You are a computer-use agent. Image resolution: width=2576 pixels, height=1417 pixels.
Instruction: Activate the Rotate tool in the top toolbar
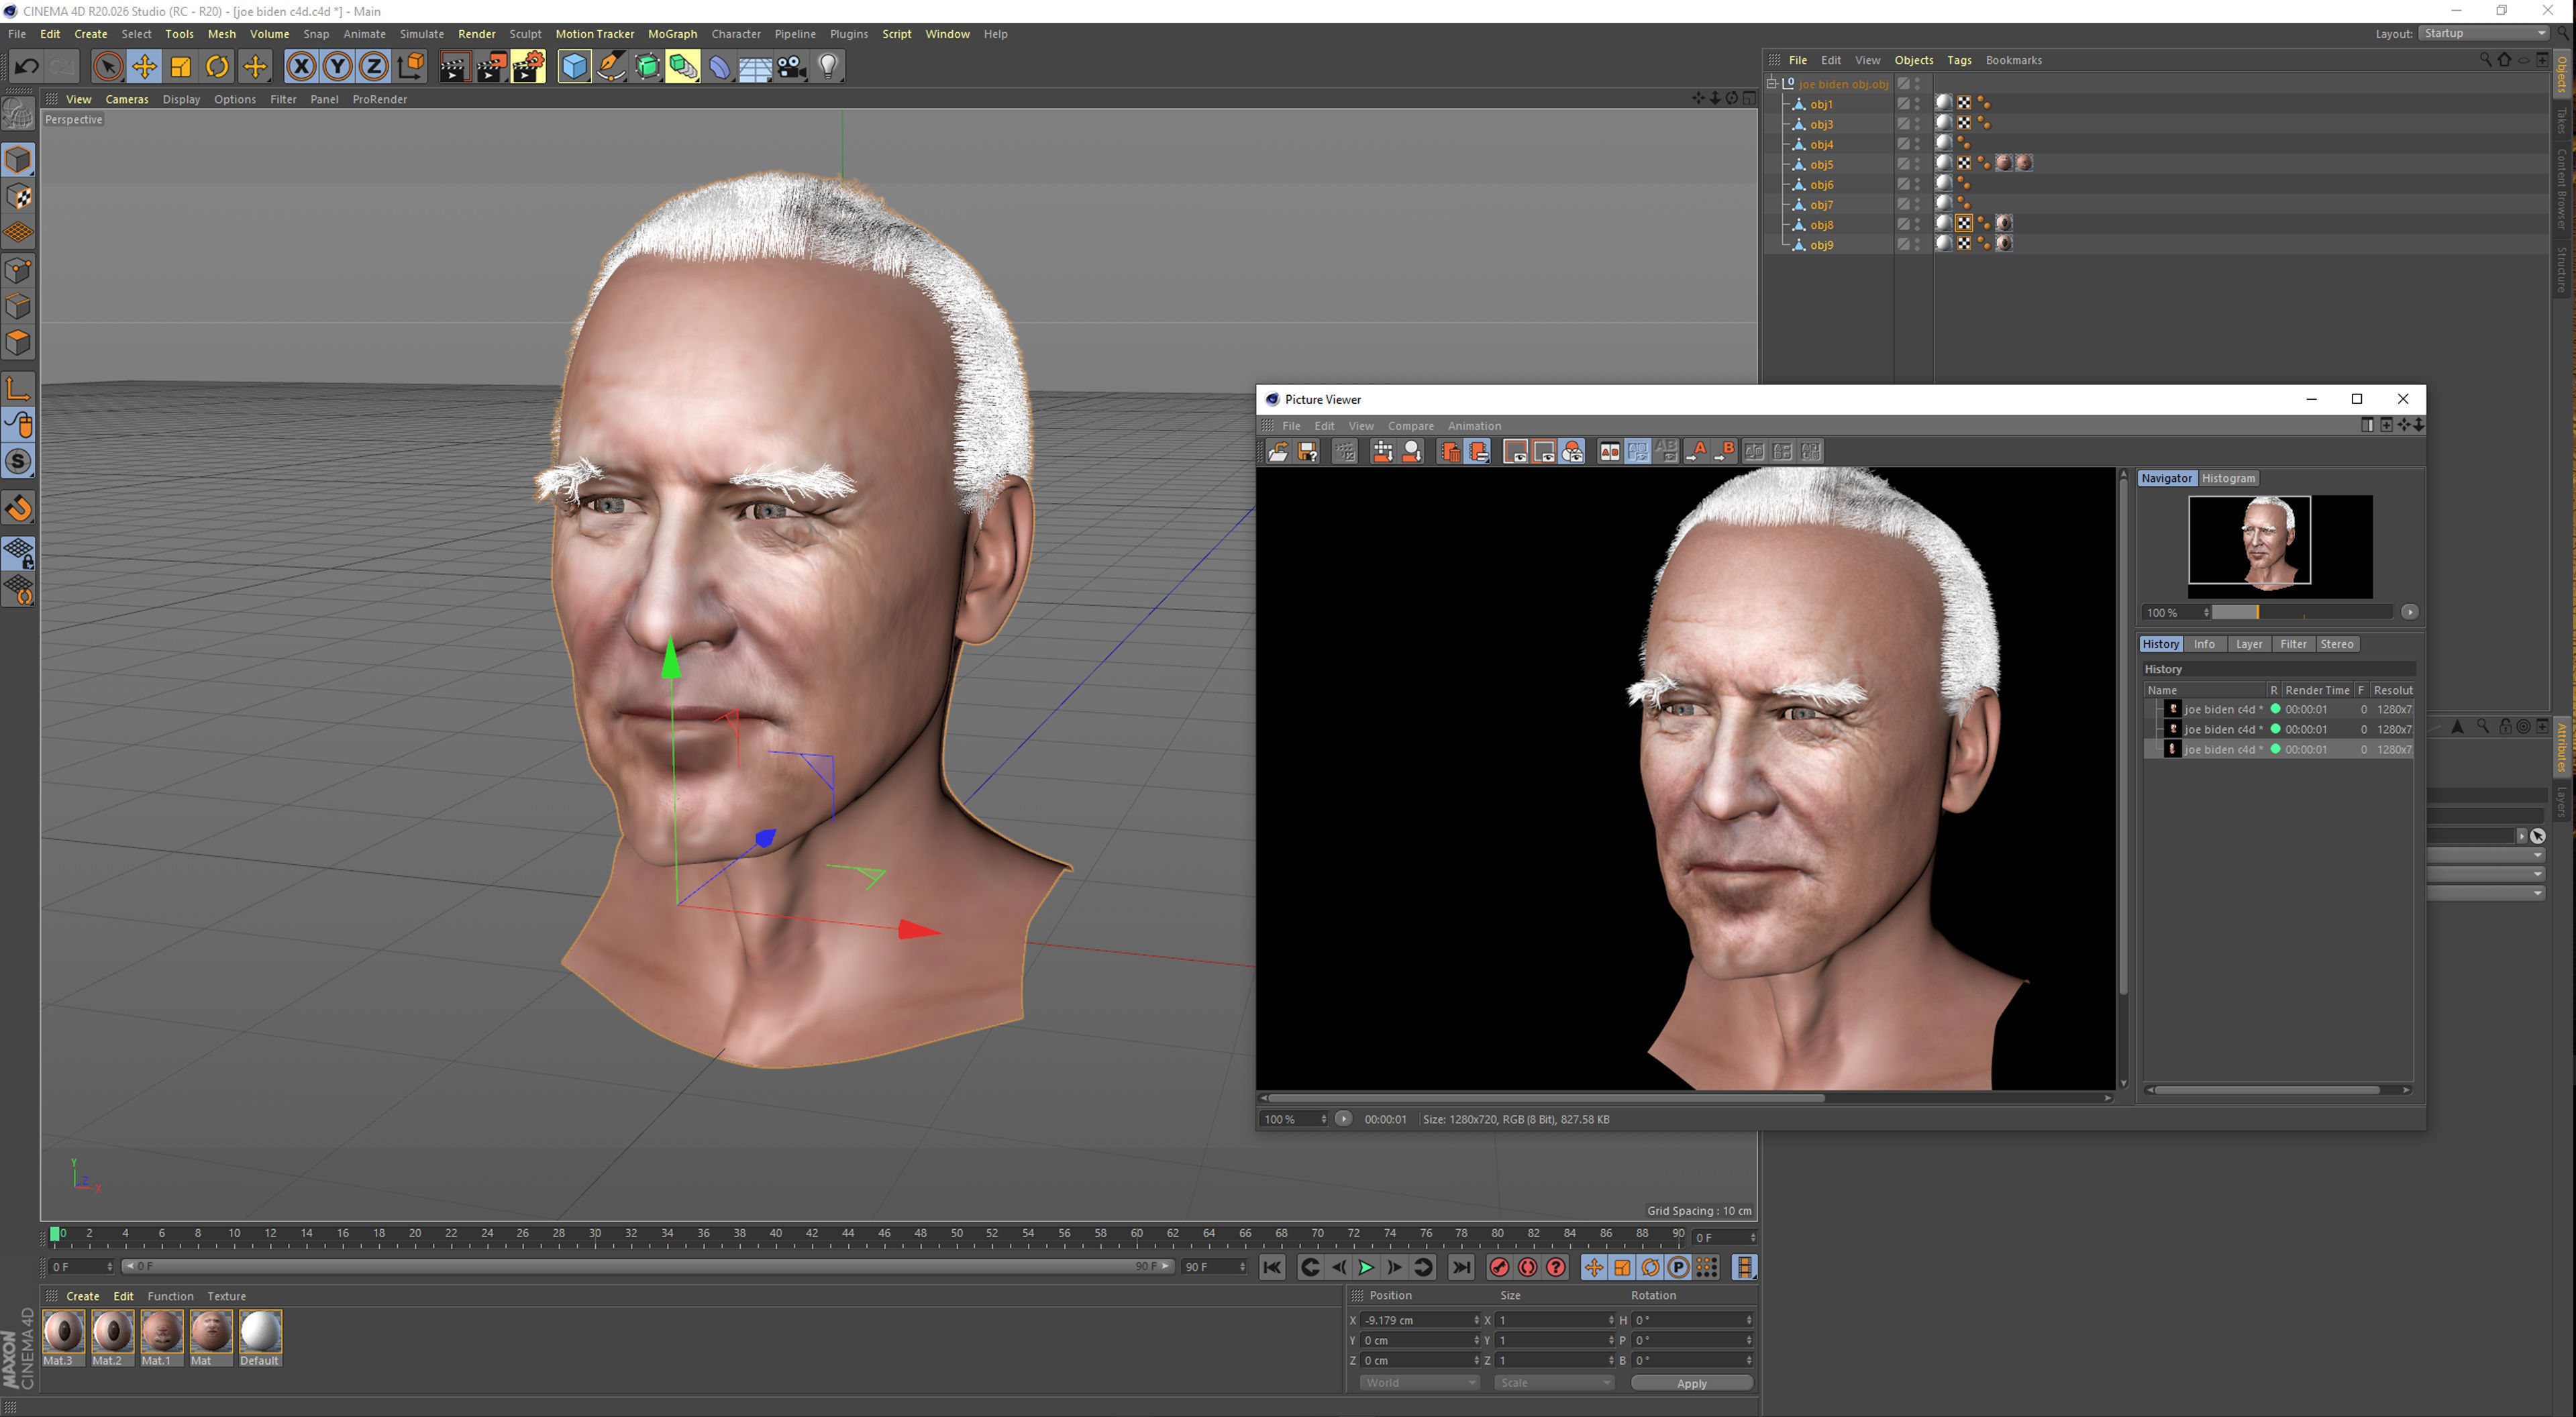(216, 67)
